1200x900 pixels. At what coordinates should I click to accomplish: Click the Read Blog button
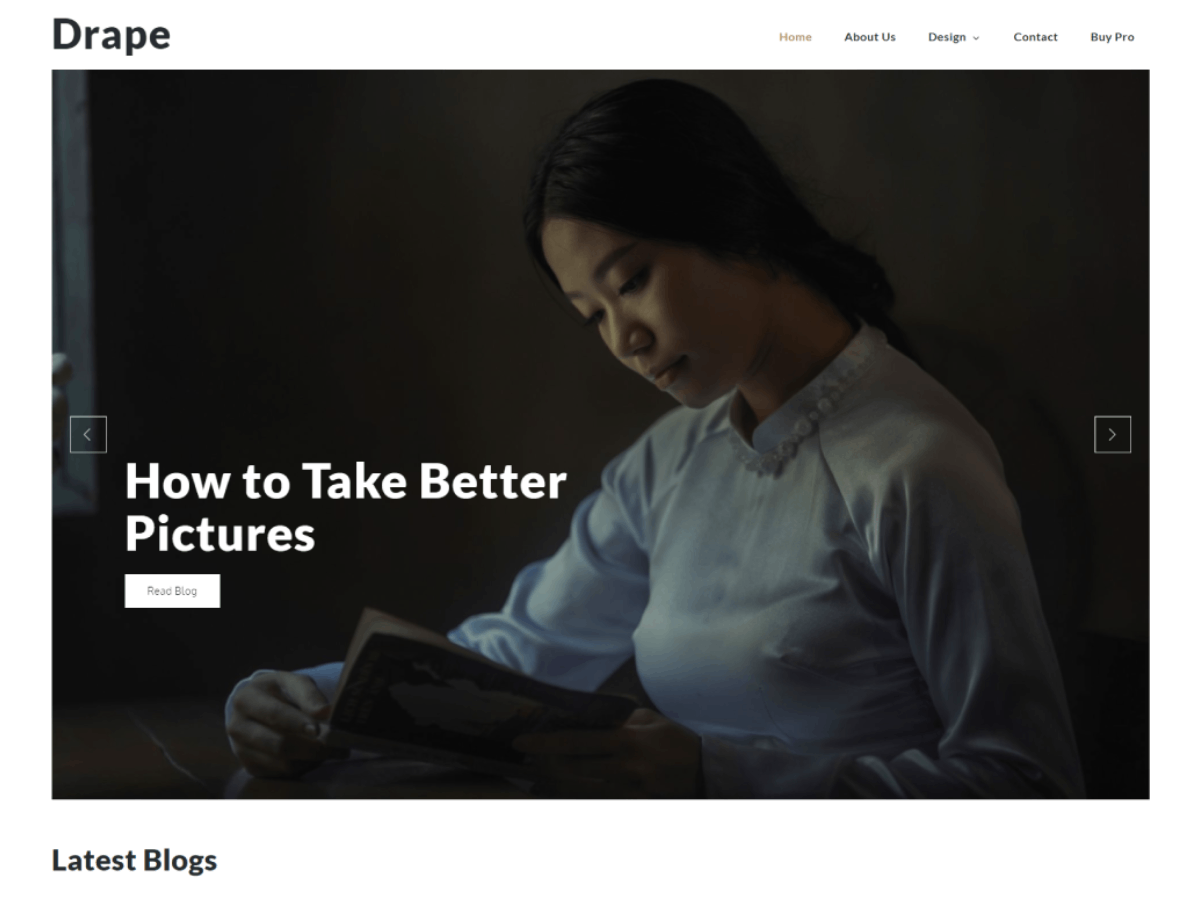click(x=172, y=591)
